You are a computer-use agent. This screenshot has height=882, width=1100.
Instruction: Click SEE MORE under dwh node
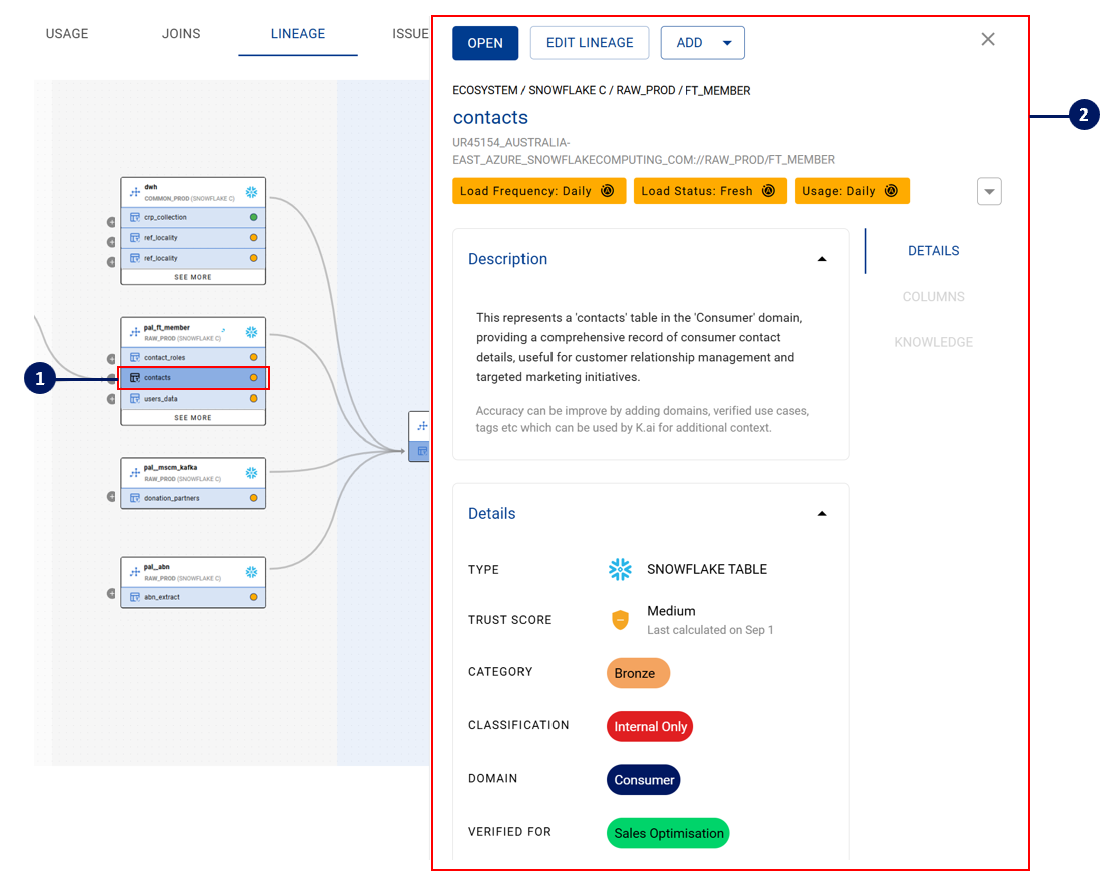(x=193, y=277)
